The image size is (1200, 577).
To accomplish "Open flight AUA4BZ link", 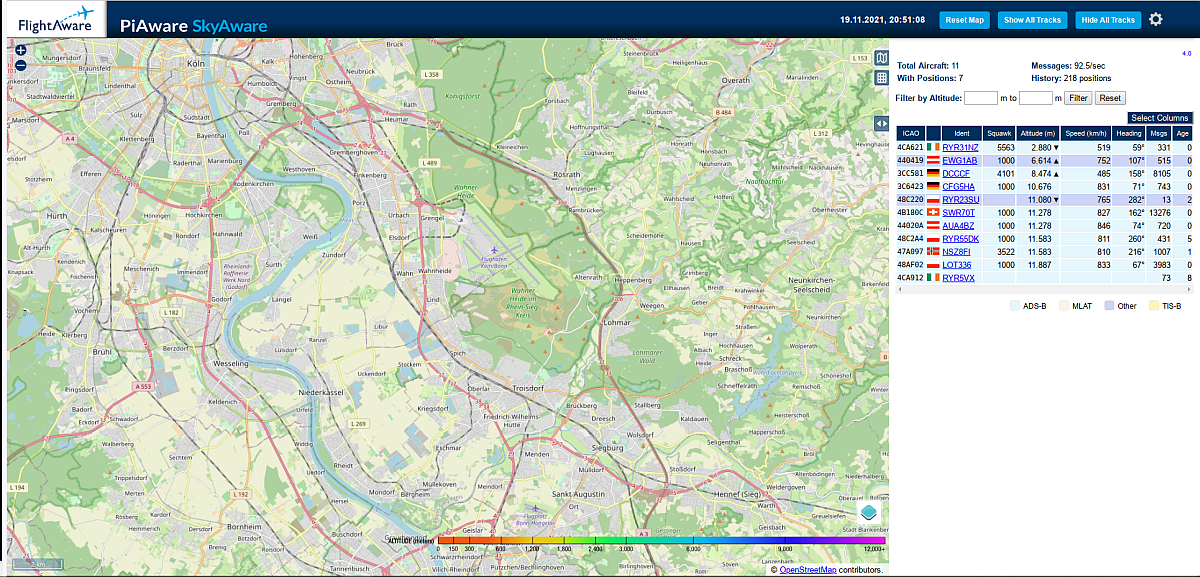I will [959, 225].
